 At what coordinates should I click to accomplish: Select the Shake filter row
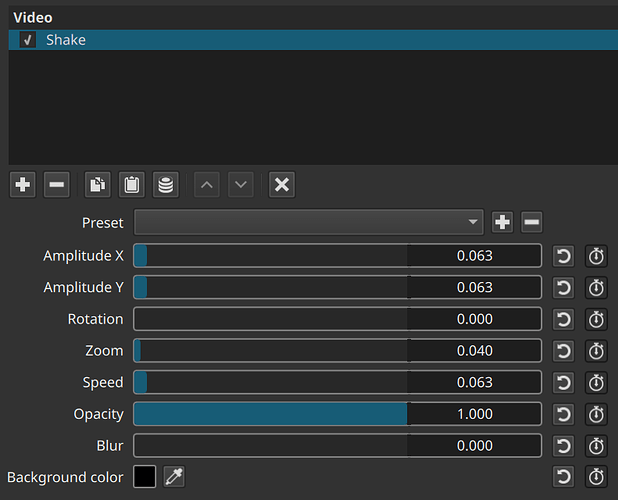[x=313, y=40]
